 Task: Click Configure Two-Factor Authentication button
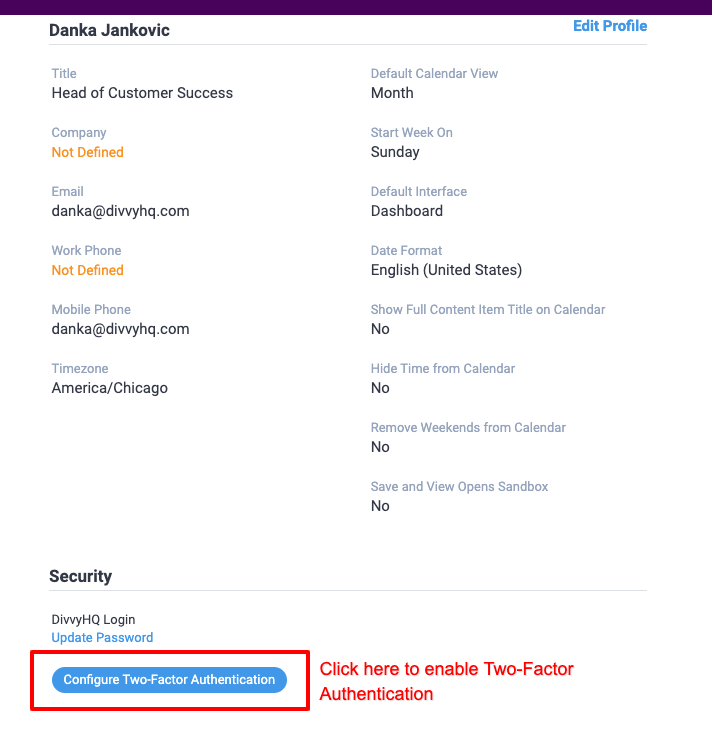[x=169, y=679]
